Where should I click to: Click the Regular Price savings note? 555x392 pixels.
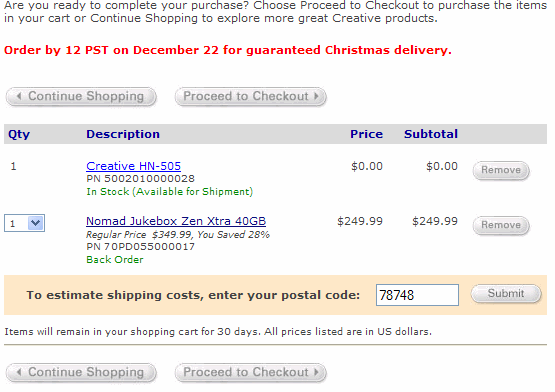click(x=178, y=234)
